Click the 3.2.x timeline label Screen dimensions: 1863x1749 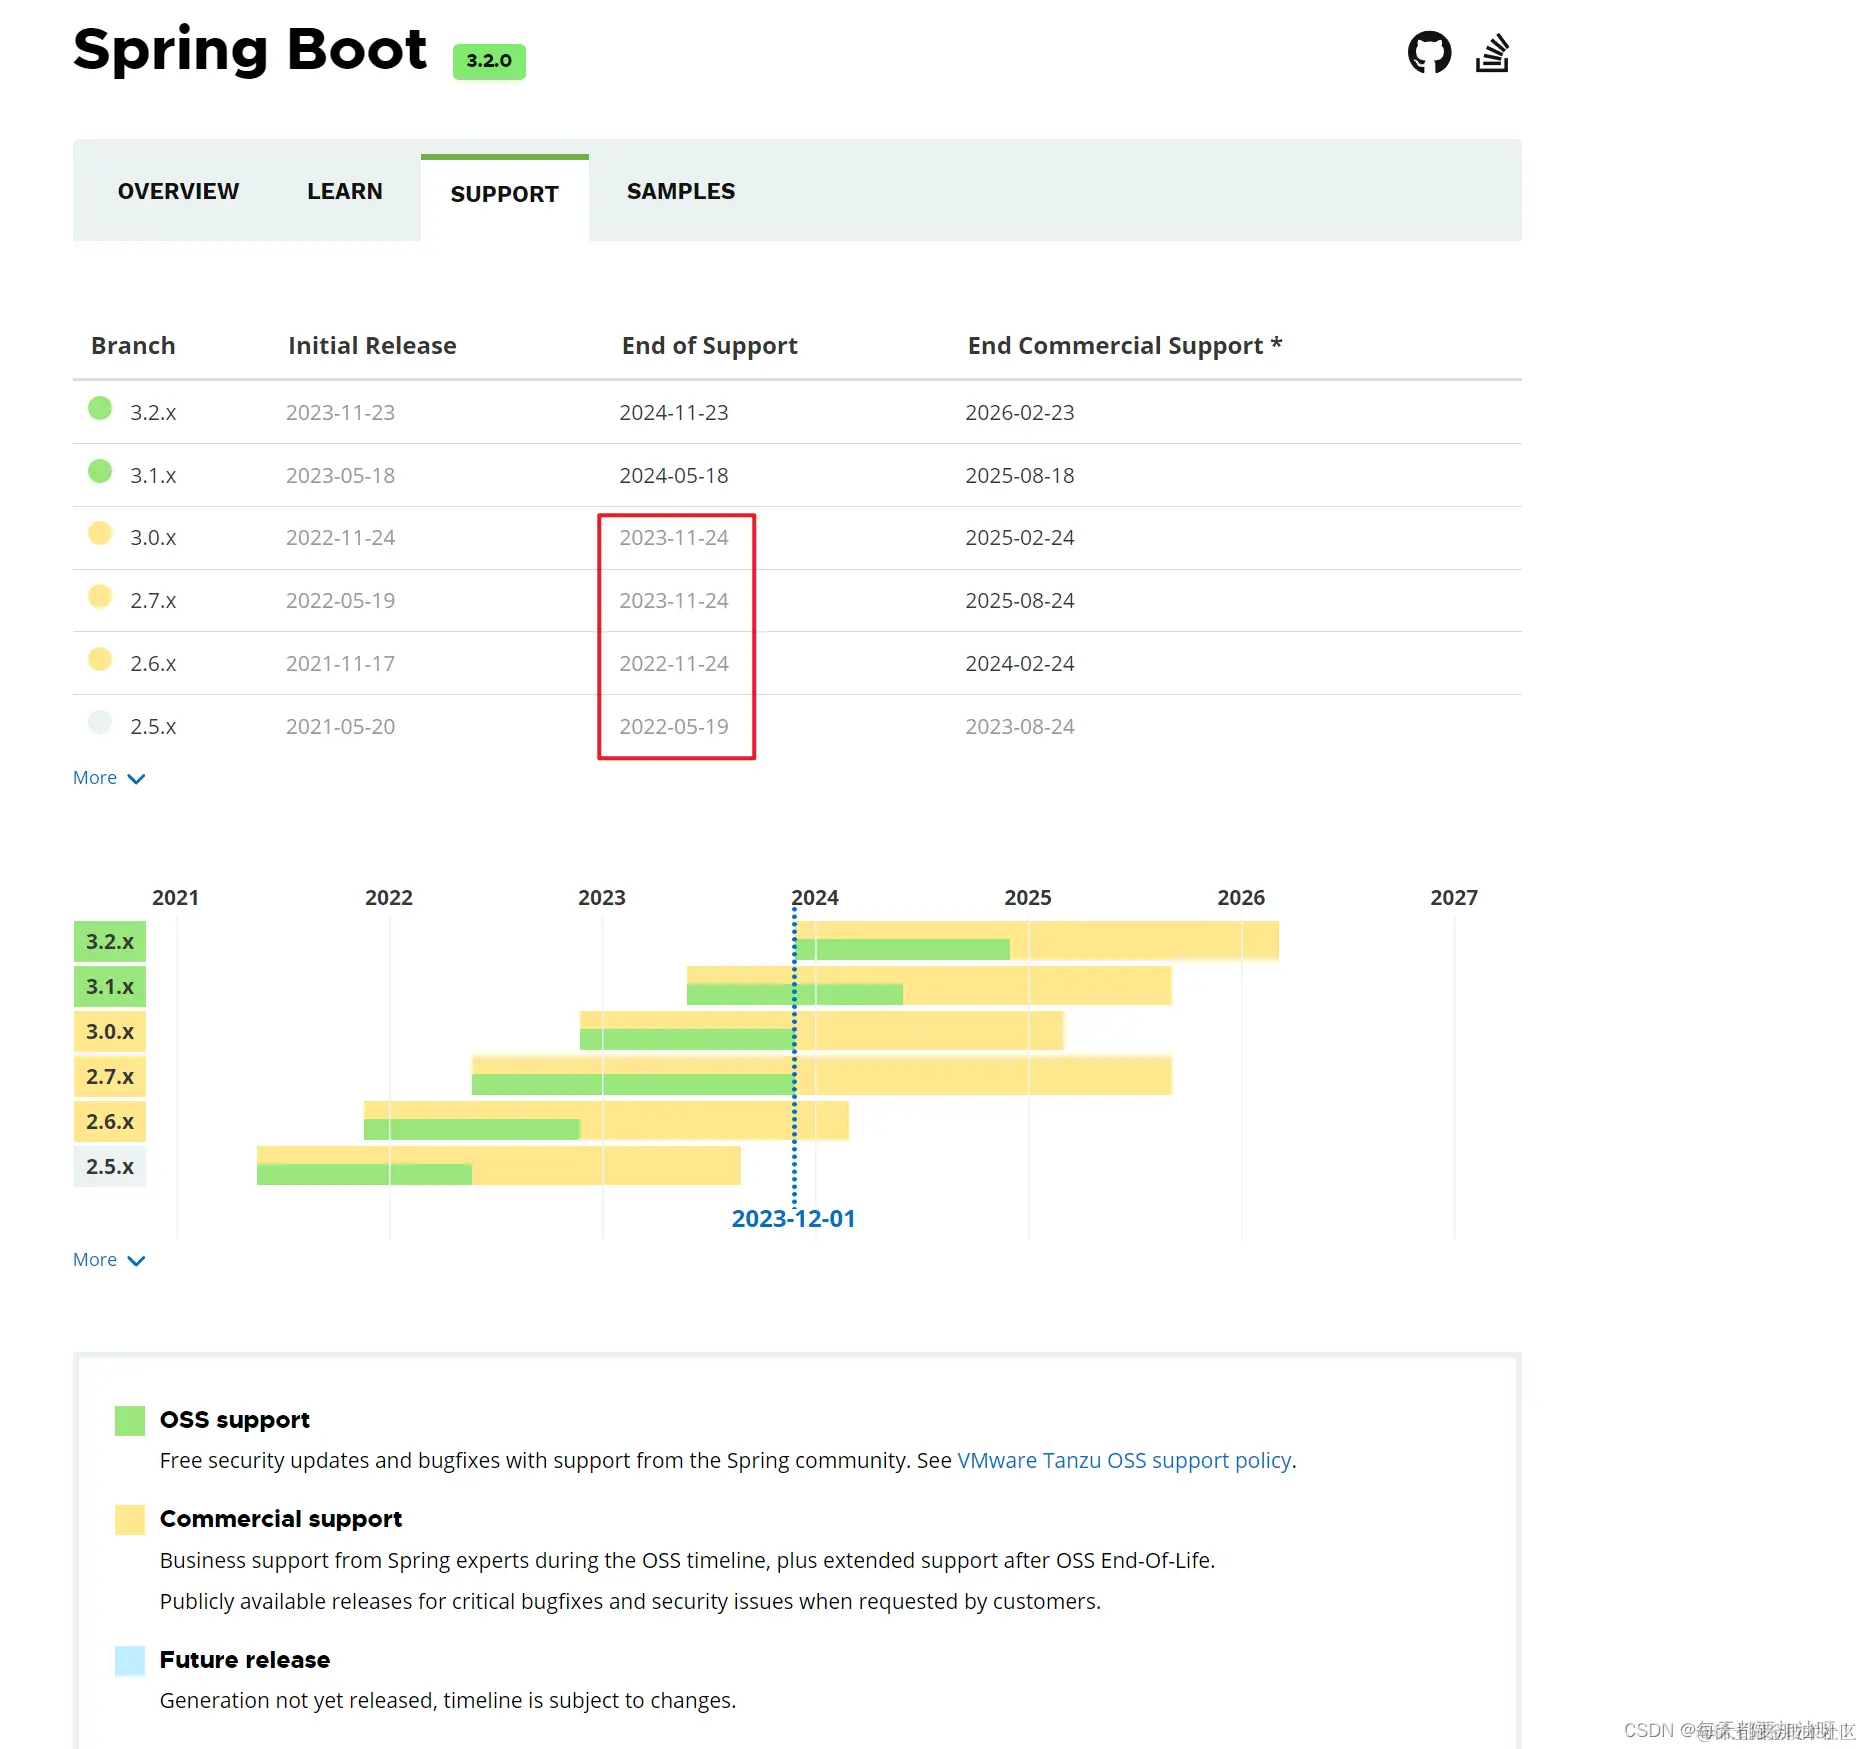(x=110, y=941)
